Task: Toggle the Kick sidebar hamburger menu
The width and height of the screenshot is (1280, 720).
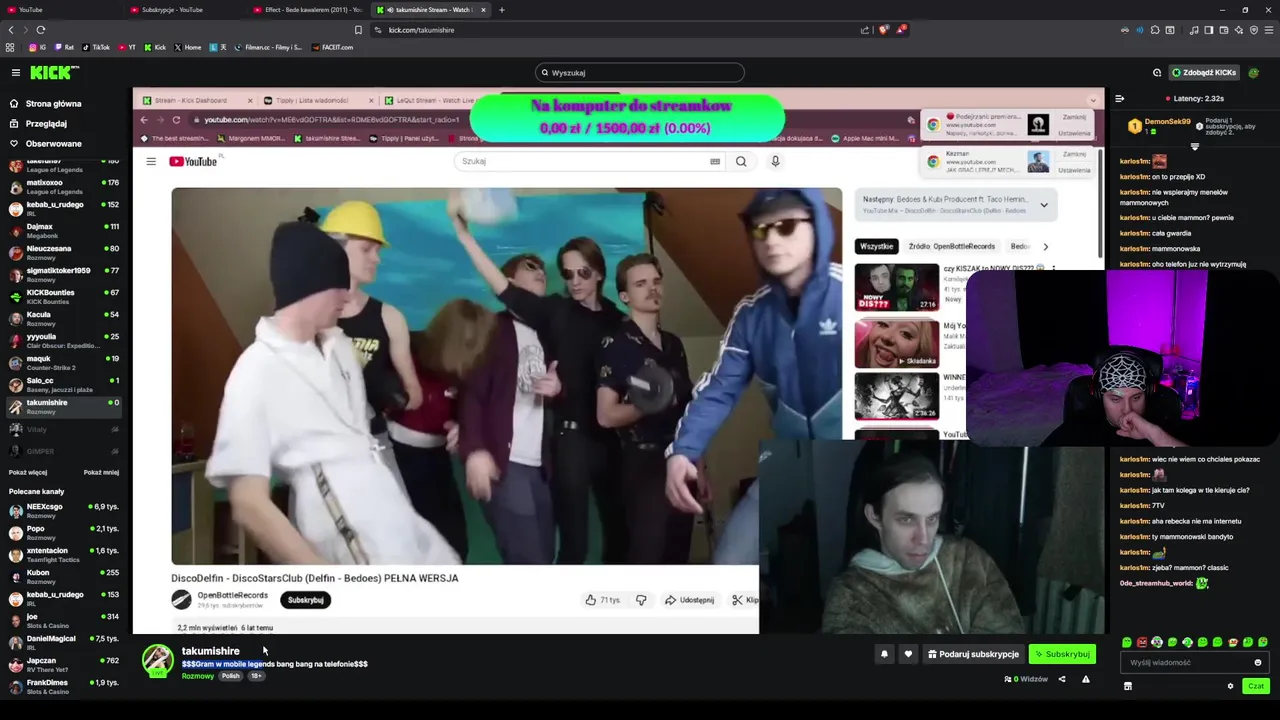Action: (x=16, y=72)
